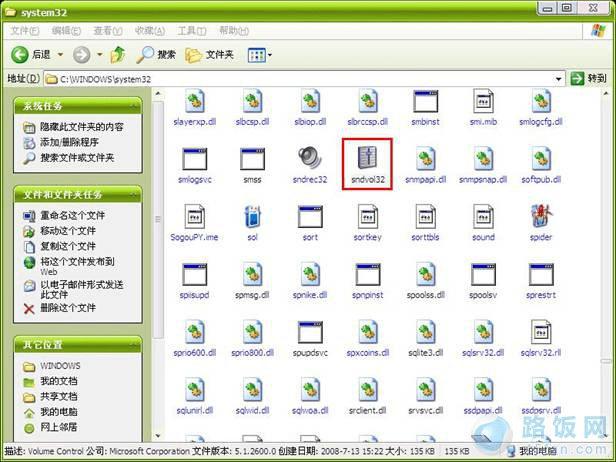The width and height of the screenshot is (616, 462).
Task: Collapse the 系统任务 panel
Action: click(134, 106)
